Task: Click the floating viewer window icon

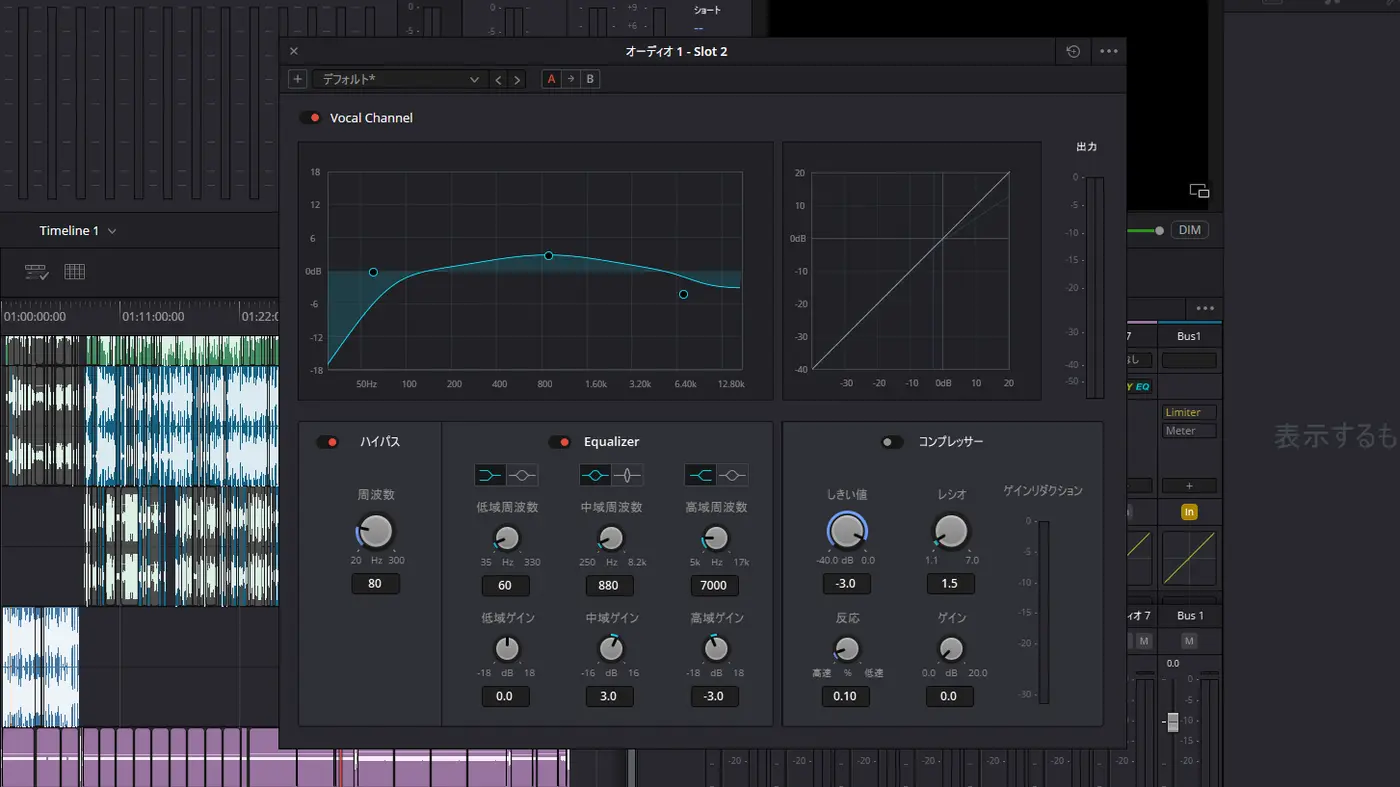Action: click(1199, 191)
